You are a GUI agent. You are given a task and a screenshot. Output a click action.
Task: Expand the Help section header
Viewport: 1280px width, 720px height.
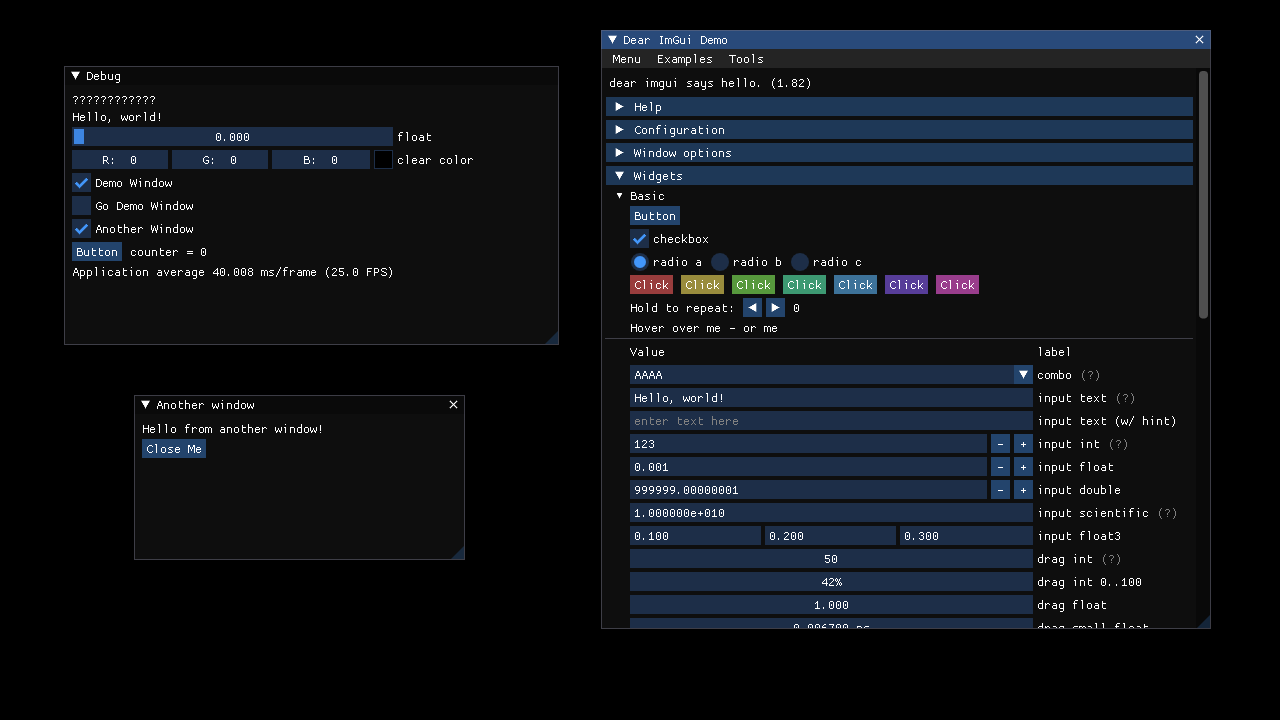coord(899,107)
